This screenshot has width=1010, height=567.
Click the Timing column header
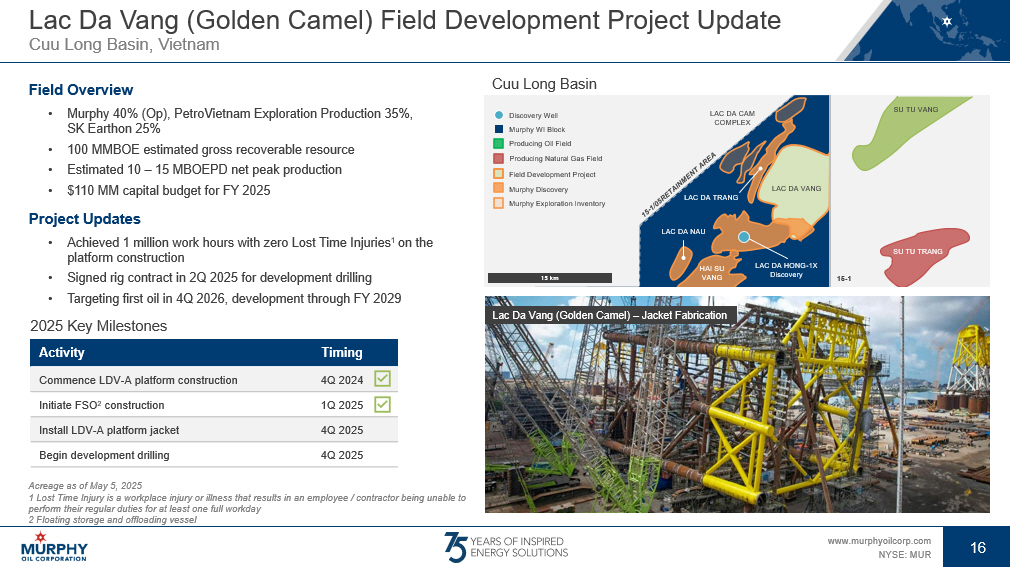[341, 353]
